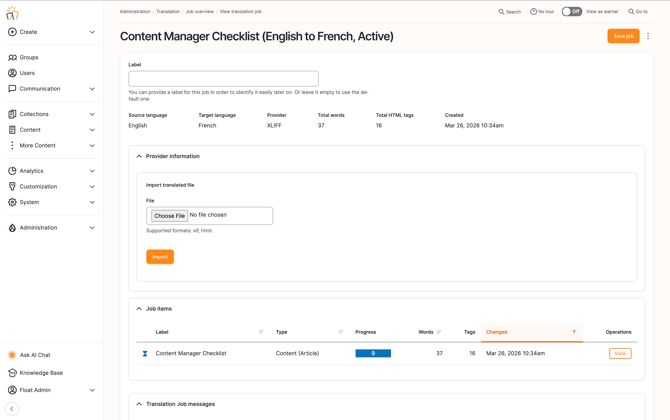This screenshot has height=420, width=670.
Task: Open Knowledge Base from sidebar
Action: click(x=41, y=373)
